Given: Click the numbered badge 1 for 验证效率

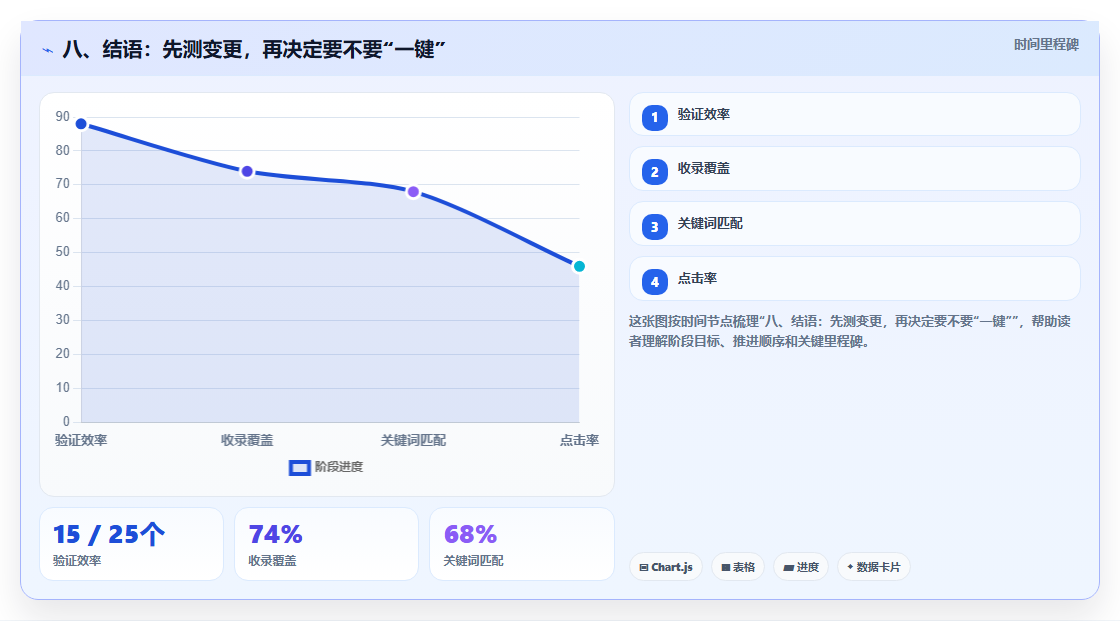Looking at the screenshot, I should pos(654,118).
